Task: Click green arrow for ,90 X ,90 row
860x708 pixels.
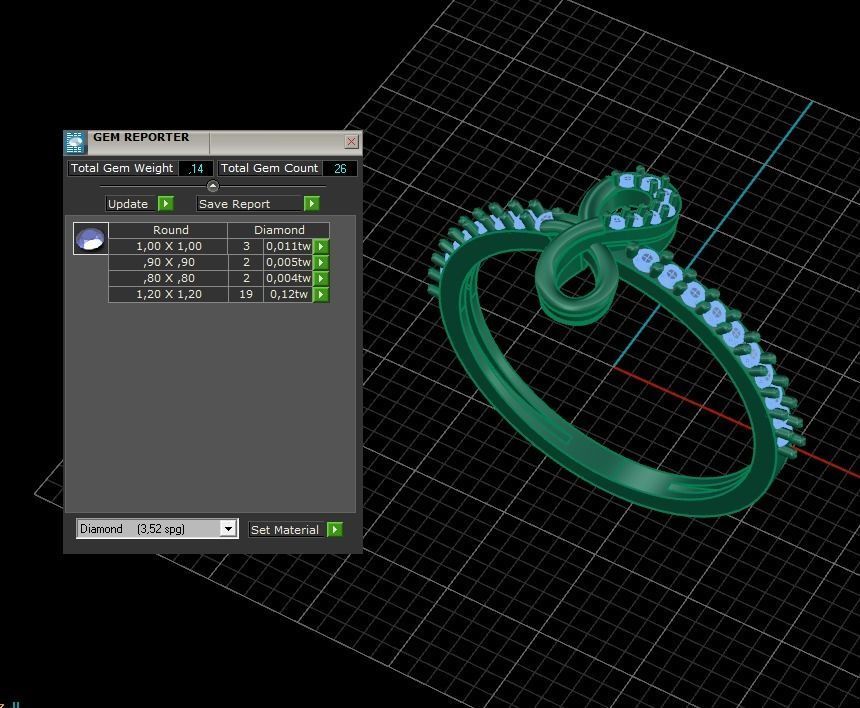Action: click(x=321, y=263)
